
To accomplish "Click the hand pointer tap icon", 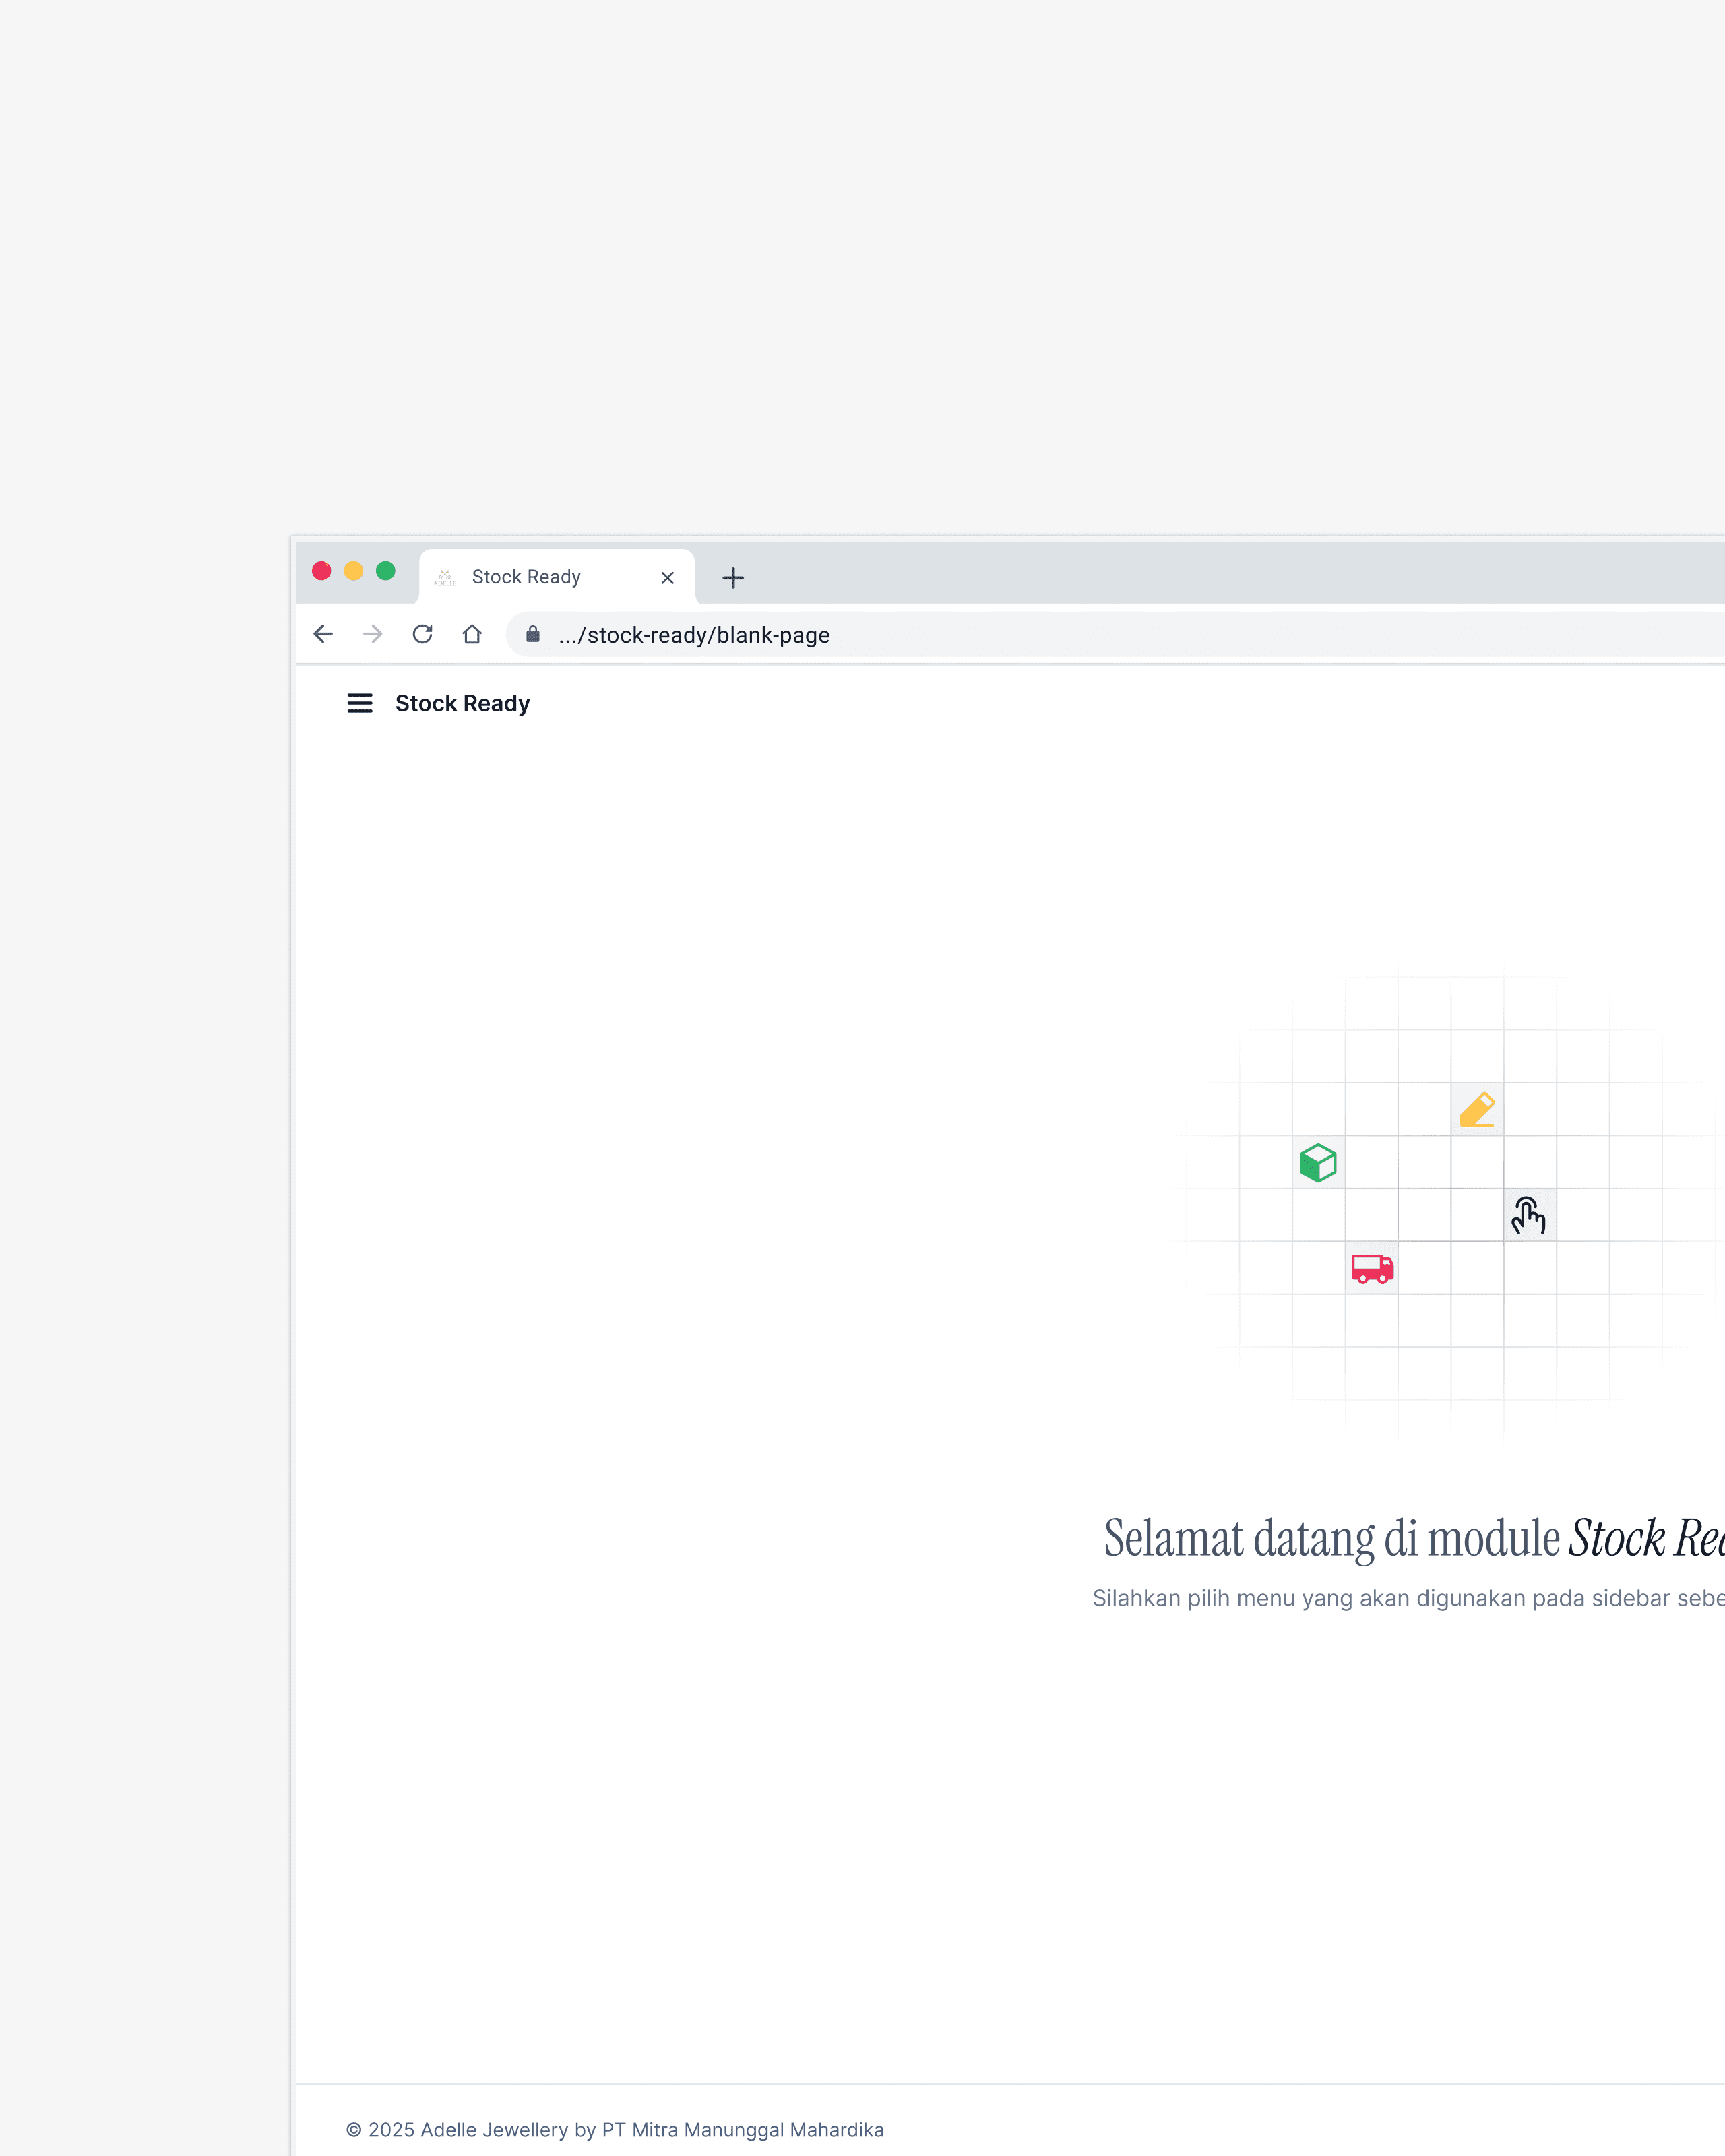I will (1529, 1215).
